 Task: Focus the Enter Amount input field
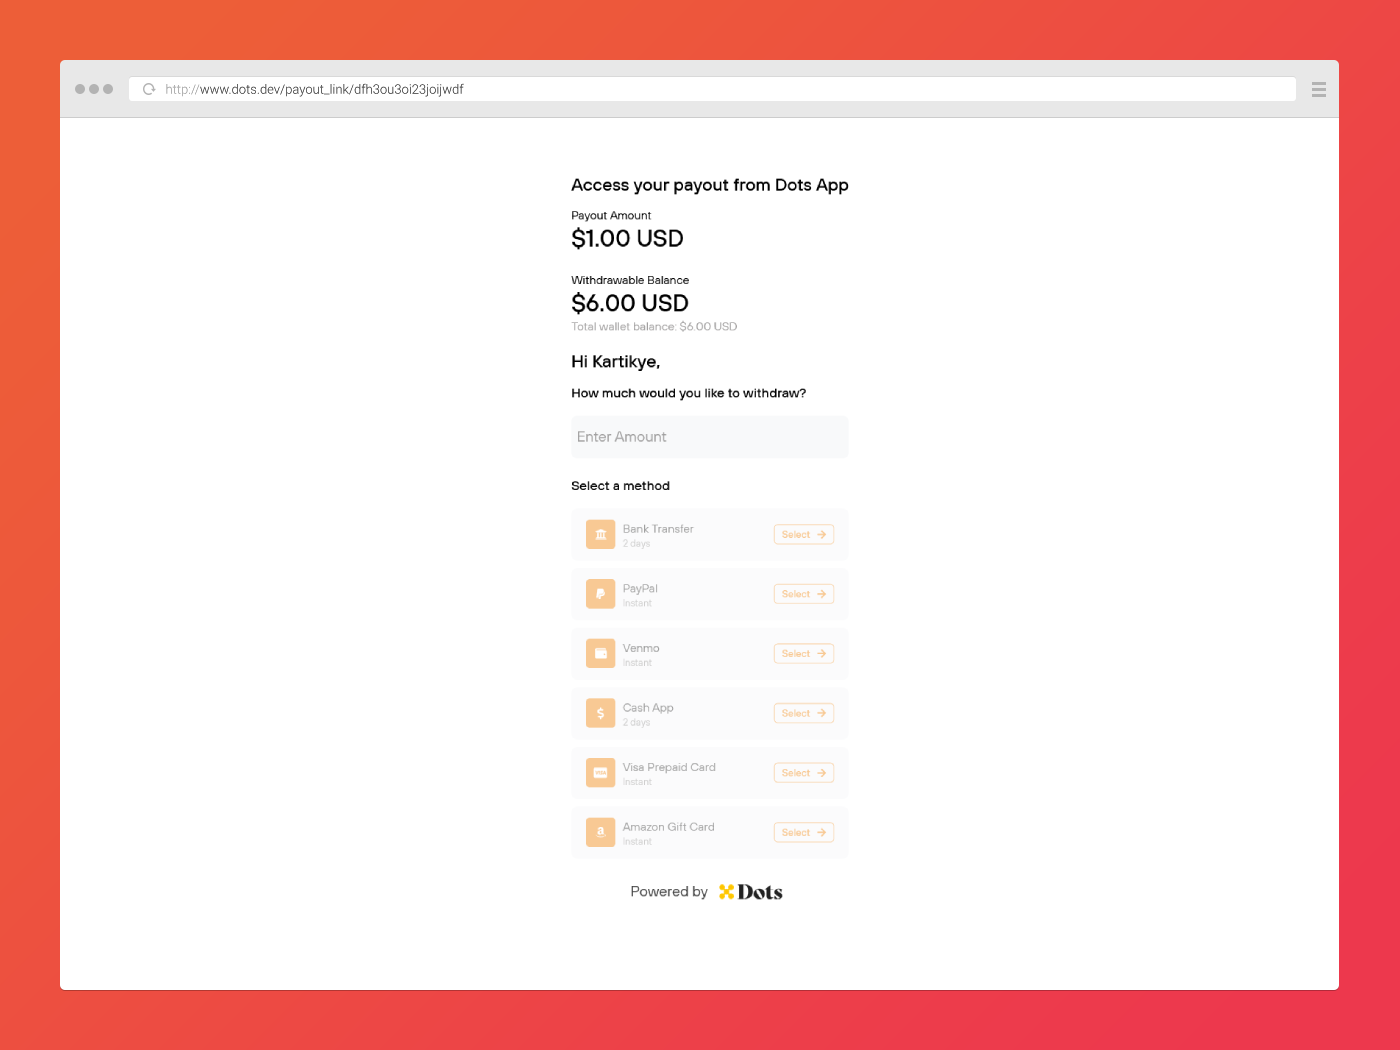pyautogui.click(x=709, y=437)
